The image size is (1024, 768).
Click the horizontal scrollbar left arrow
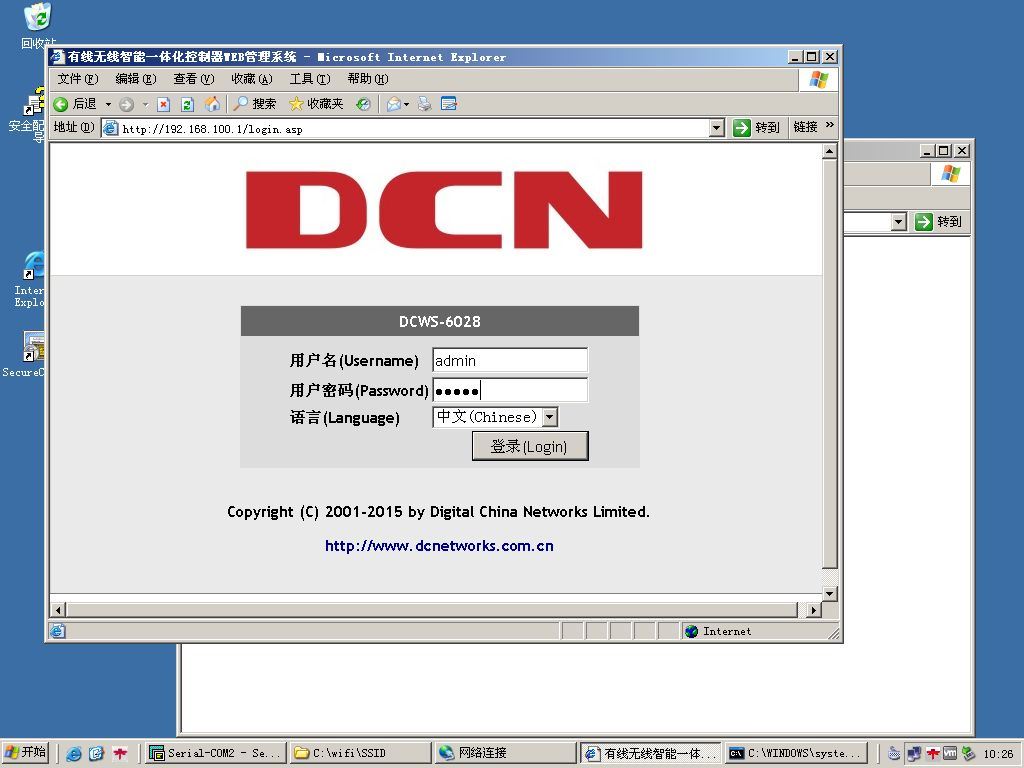click(58, 611)
